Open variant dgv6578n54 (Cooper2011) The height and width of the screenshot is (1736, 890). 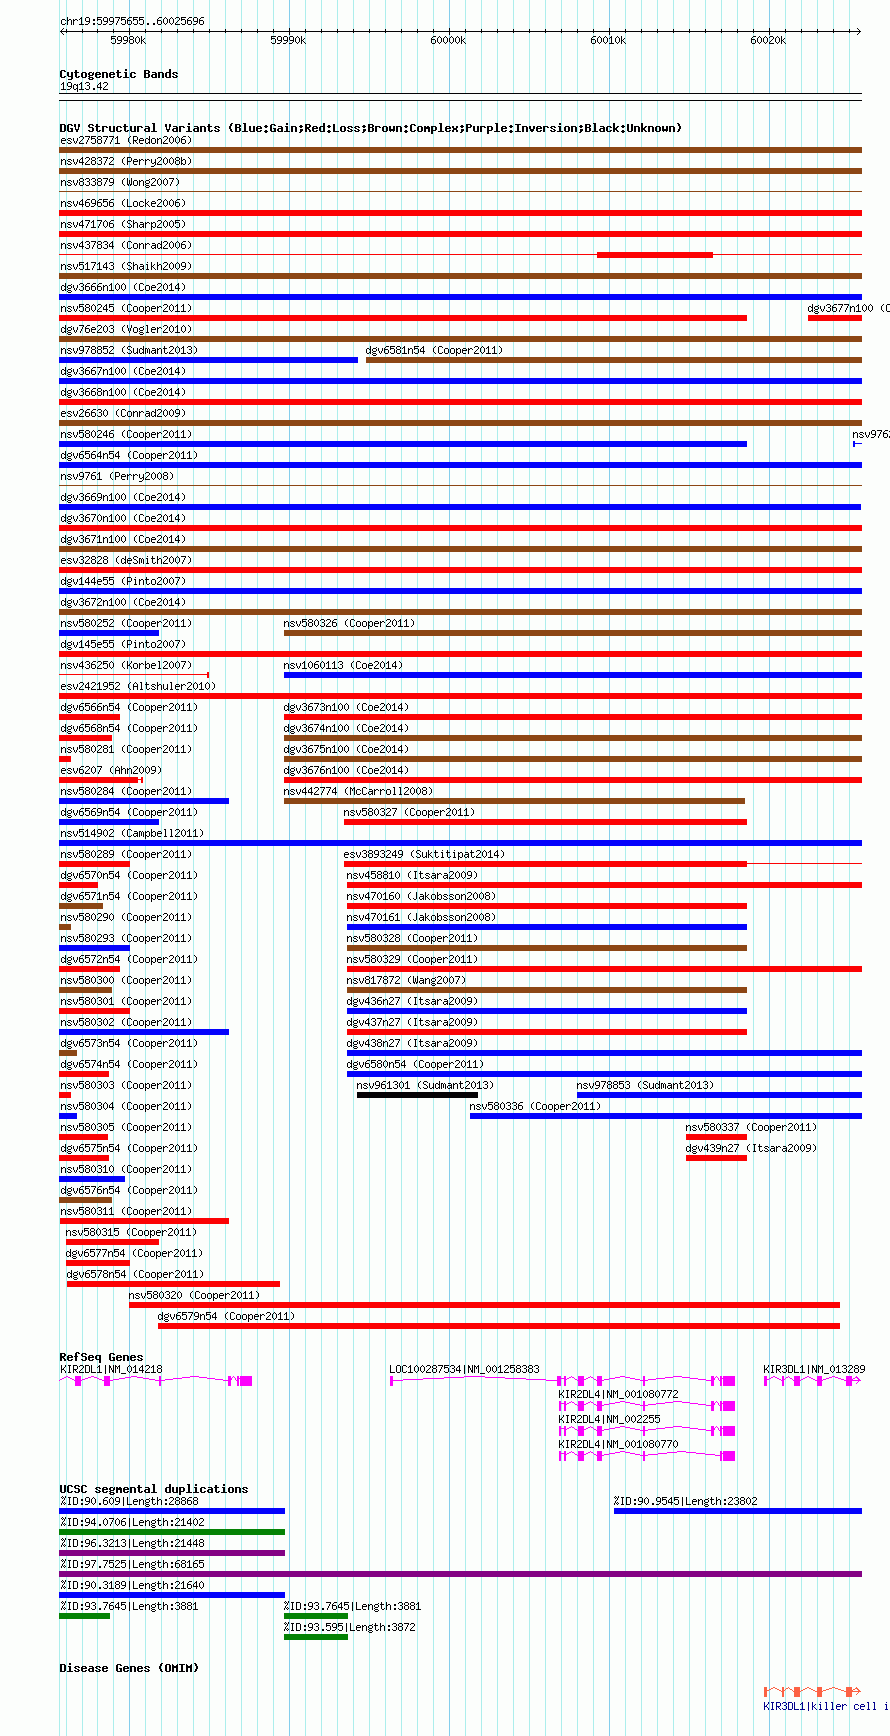point(173,1284)
